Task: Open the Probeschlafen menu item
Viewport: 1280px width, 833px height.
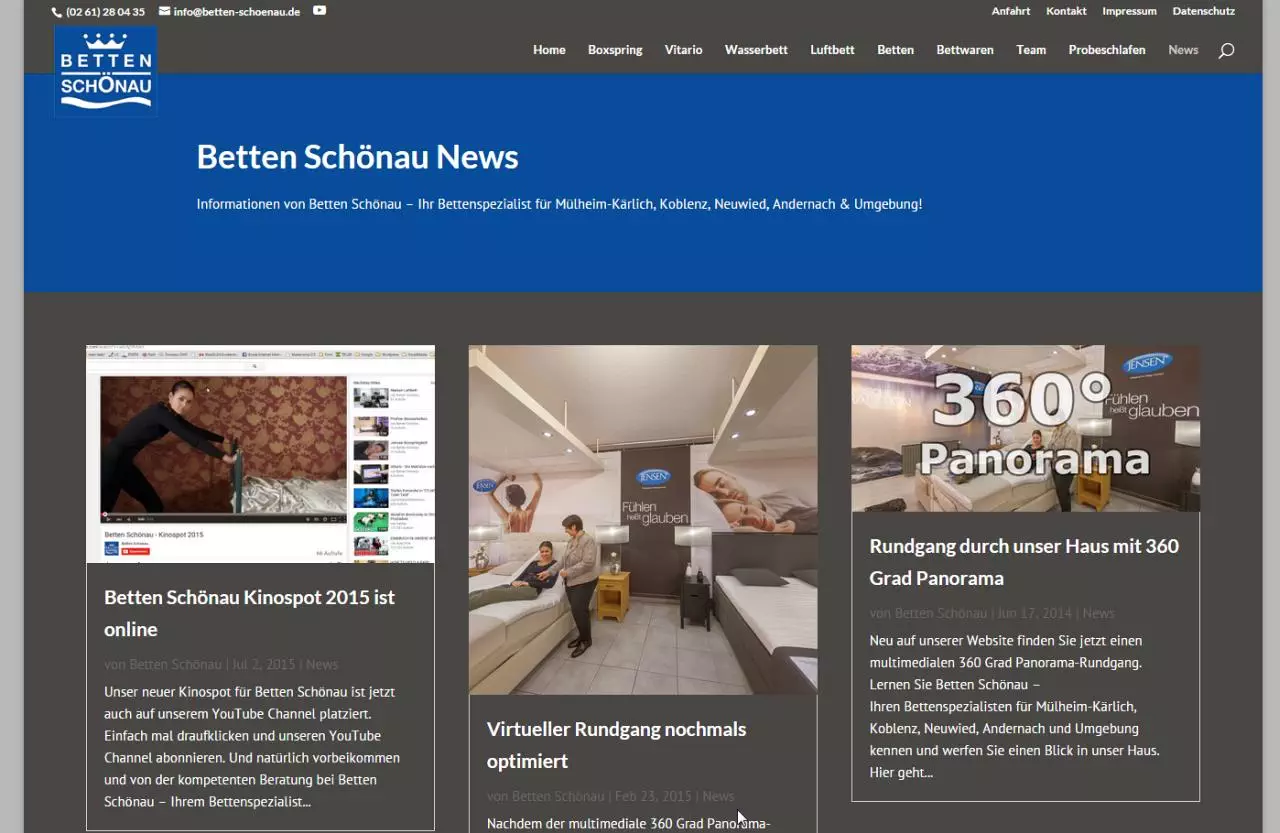Action: point(1107,50)
